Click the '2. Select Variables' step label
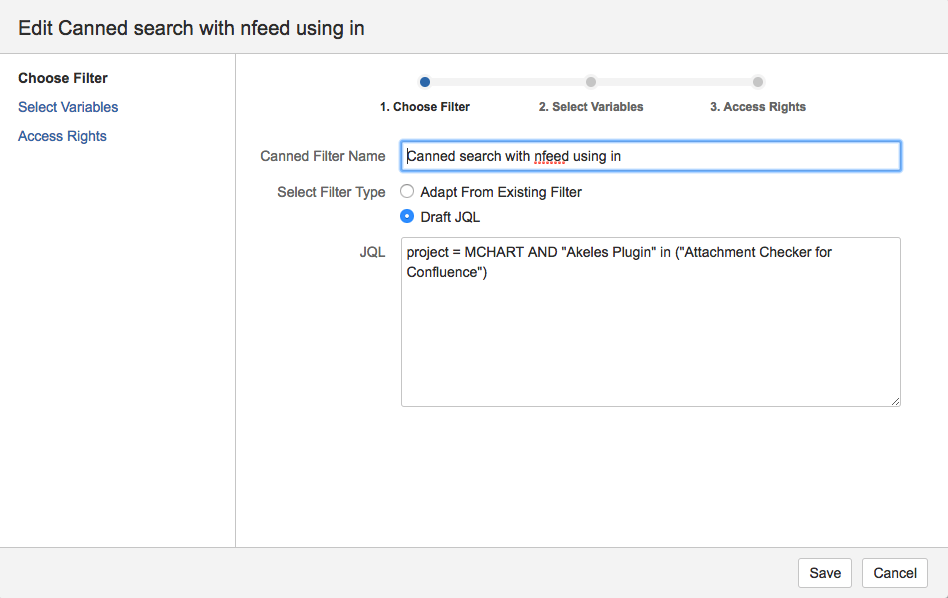This screenshot has width=948, height=598. (591, 107)
